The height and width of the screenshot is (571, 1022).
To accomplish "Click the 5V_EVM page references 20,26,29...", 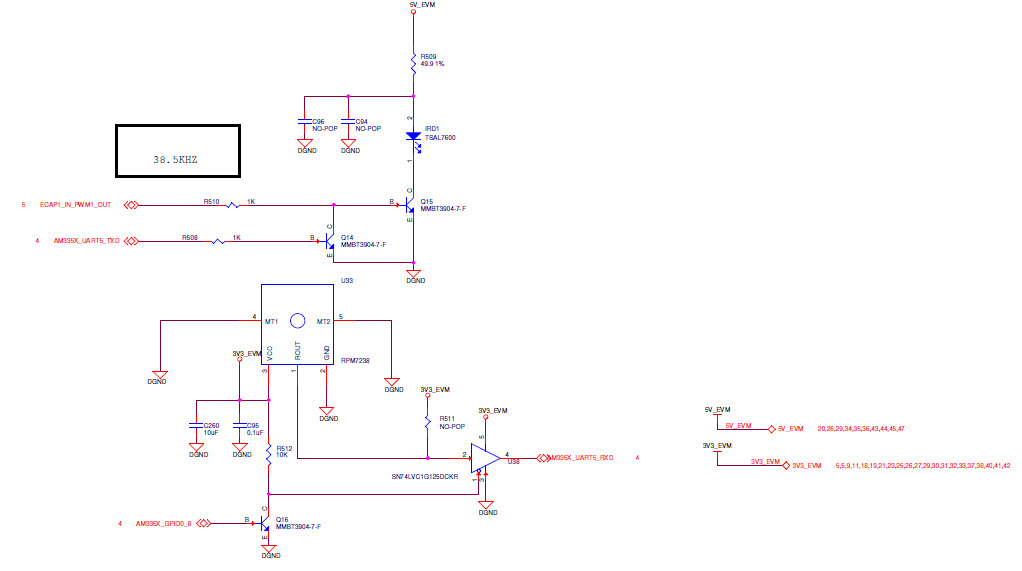I will 861,428.
